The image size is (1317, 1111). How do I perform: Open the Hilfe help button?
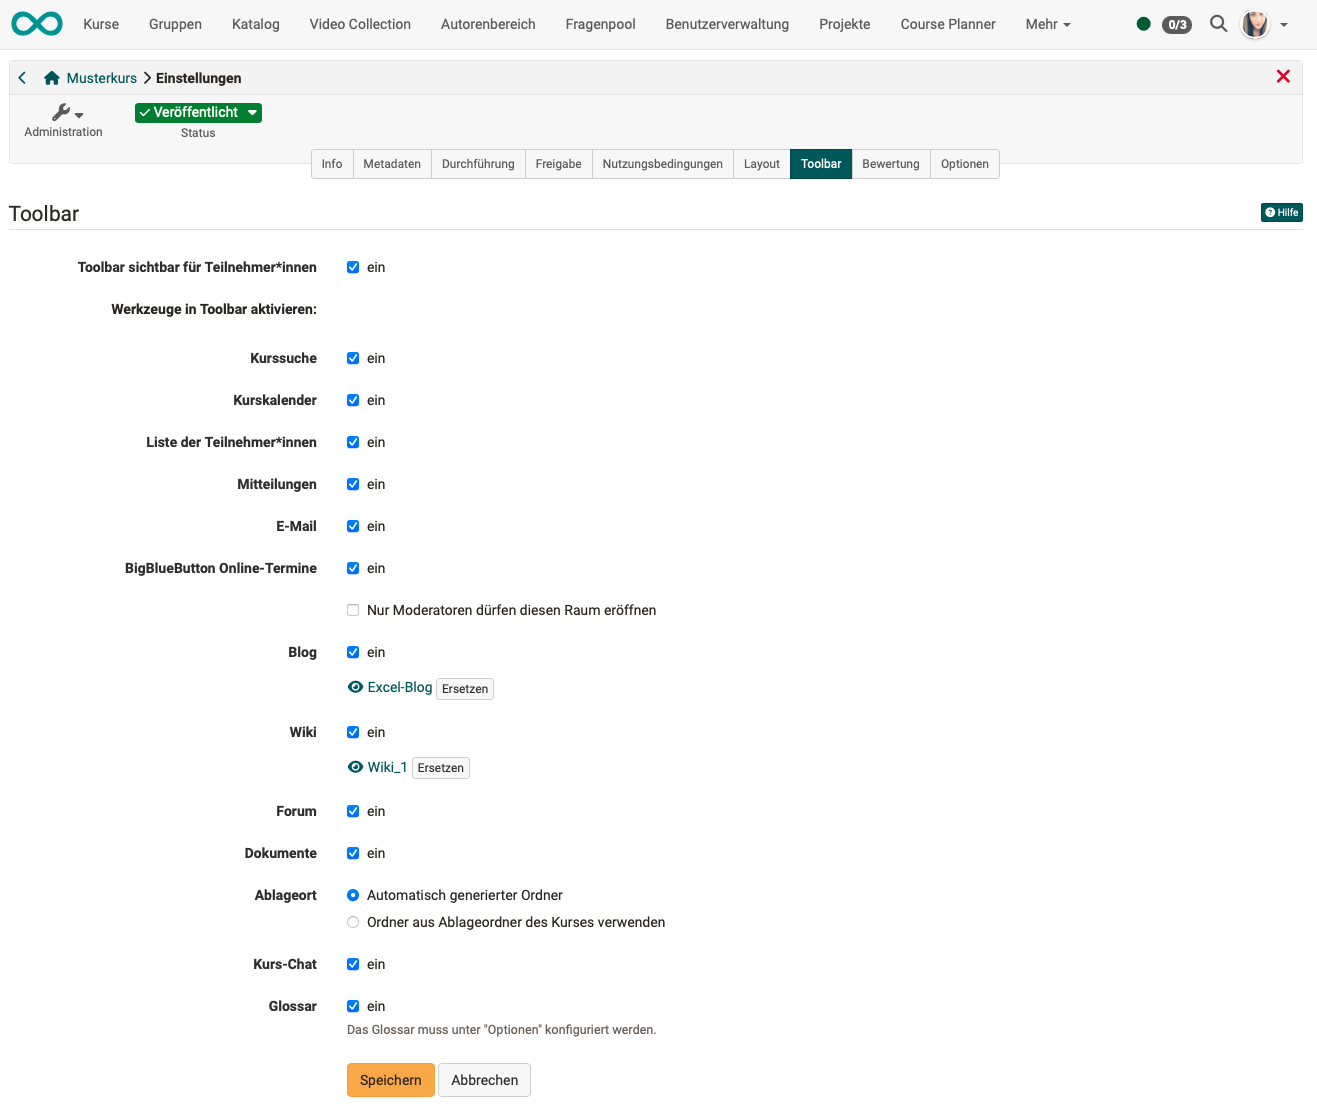click(1281, 212)
